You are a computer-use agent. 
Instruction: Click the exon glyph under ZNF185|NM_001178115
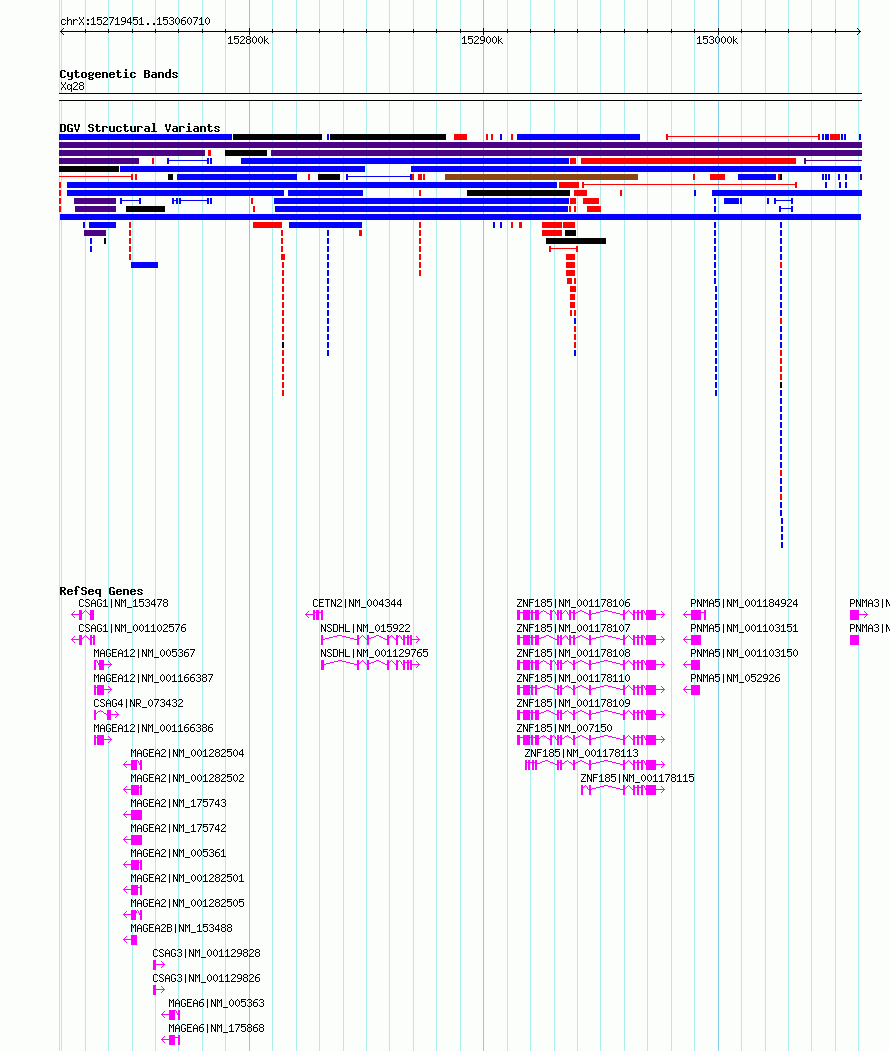click(x=623, y=790)
